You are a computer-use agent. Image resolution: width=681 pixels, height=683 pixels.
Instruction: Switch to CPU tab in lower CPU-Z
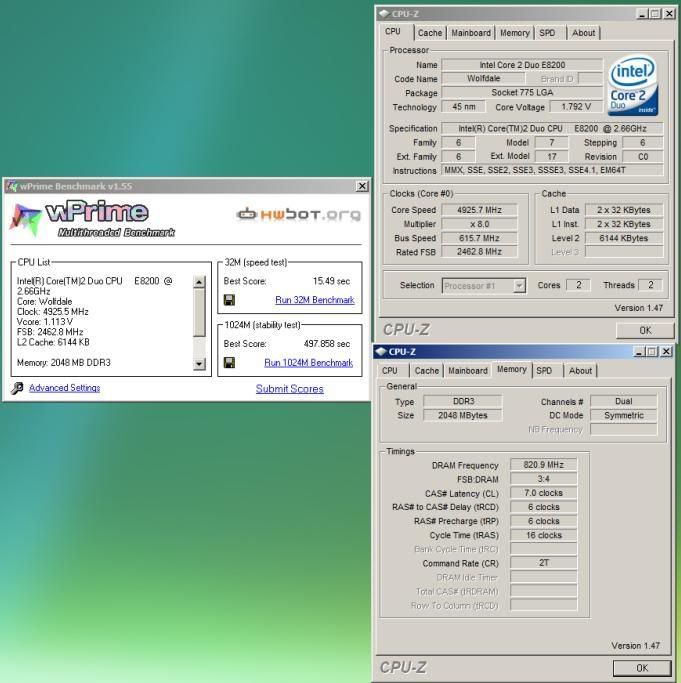click(x=392, y=371)
